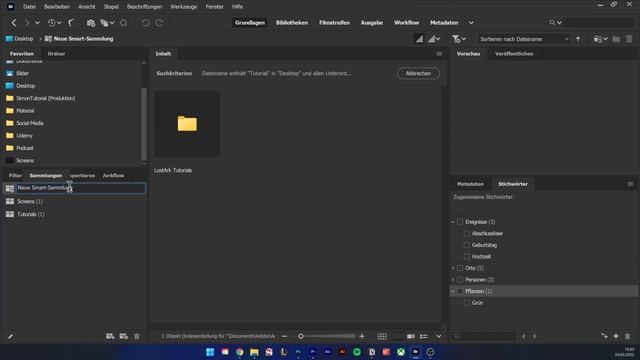Switch to the Metadaten panel tab
This screenshot has width=640, height=360.
[x=470, y=184]
